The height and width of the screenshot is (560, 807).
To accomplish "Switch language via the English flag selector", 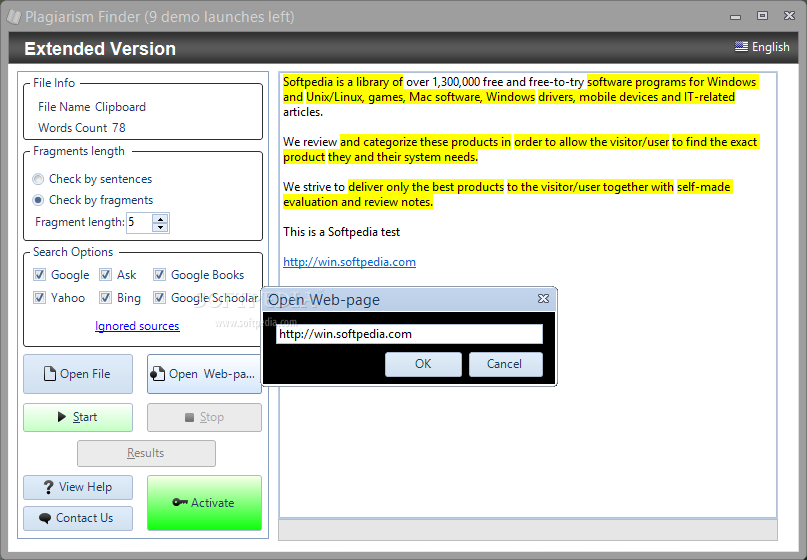I will 762,47.
